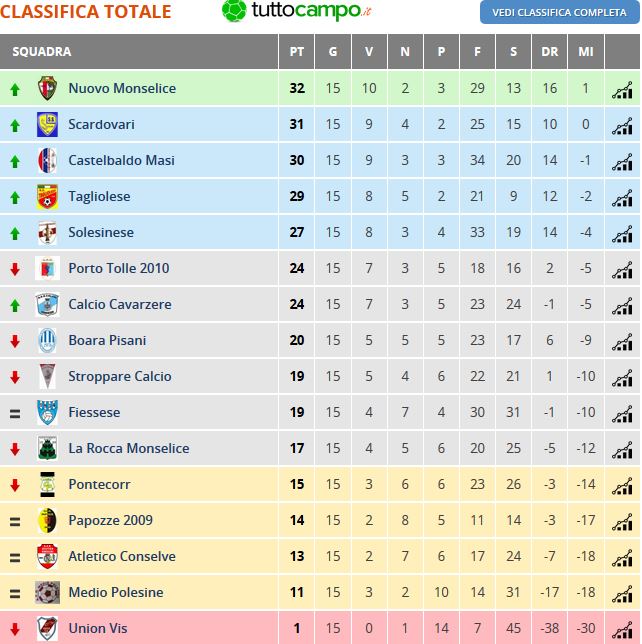Click the tuttocampo.it logo

[x=296, y=11]
